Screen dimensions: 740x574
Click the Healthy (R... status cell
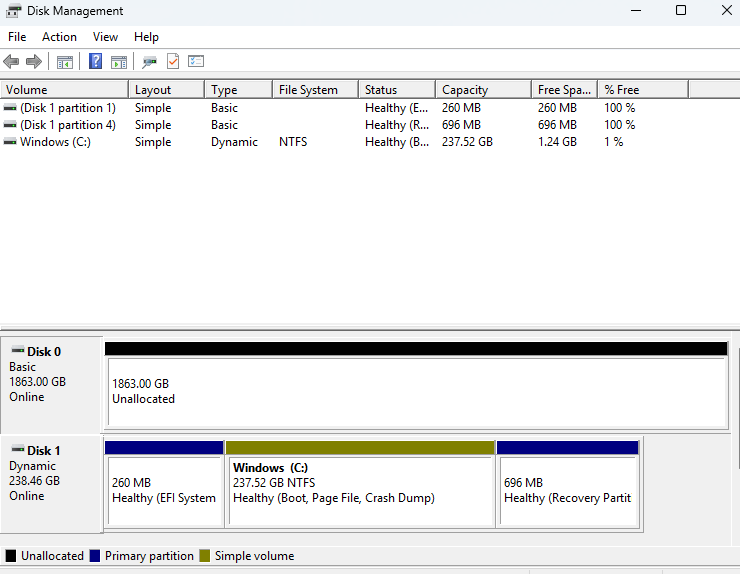pyautogui.click(x=397, y=125)
